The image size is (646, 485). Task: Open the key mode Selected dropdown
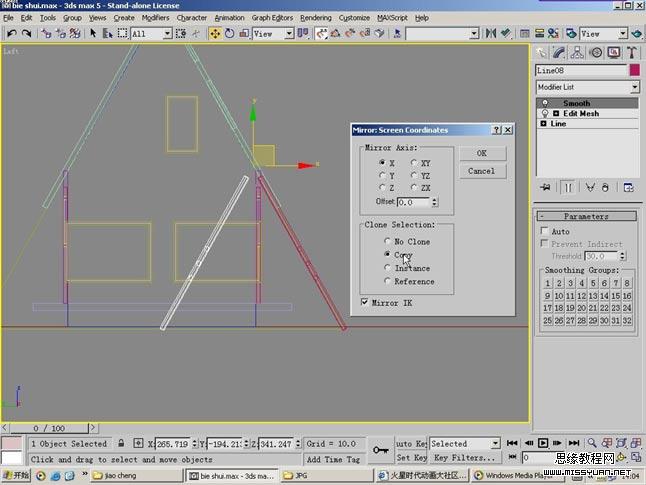pos(495,444)
